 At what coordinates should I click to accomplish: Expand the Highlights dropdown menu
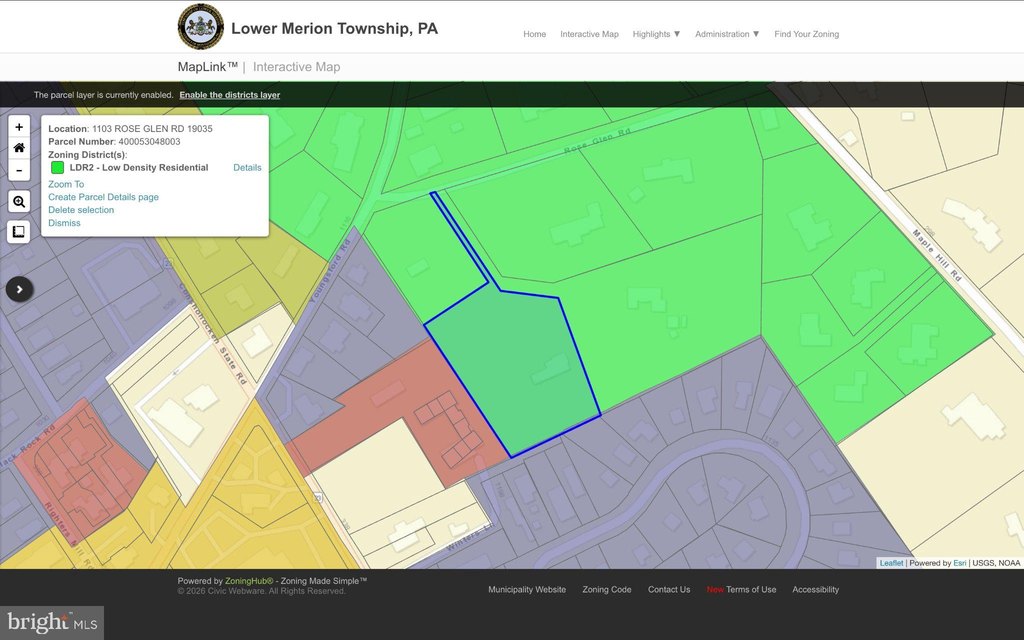(656, 34)
